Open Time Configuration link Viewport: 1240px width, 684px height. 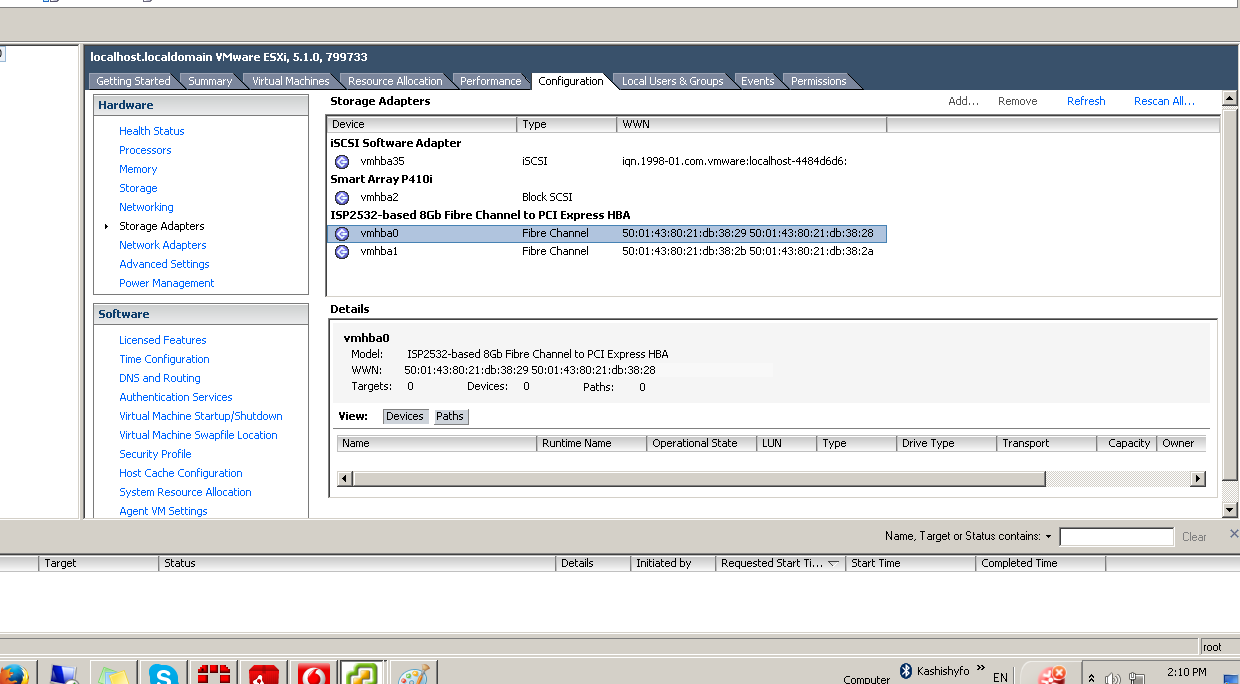coord(164,359)
